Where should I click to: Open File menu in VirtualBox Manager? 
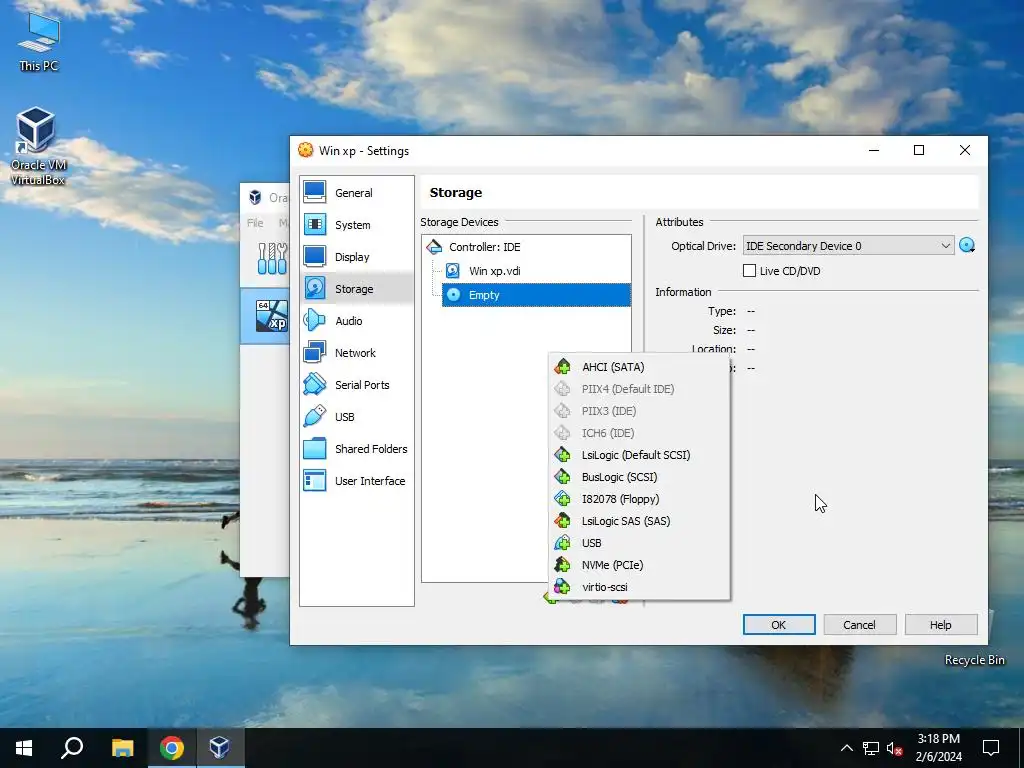(255, 223)
